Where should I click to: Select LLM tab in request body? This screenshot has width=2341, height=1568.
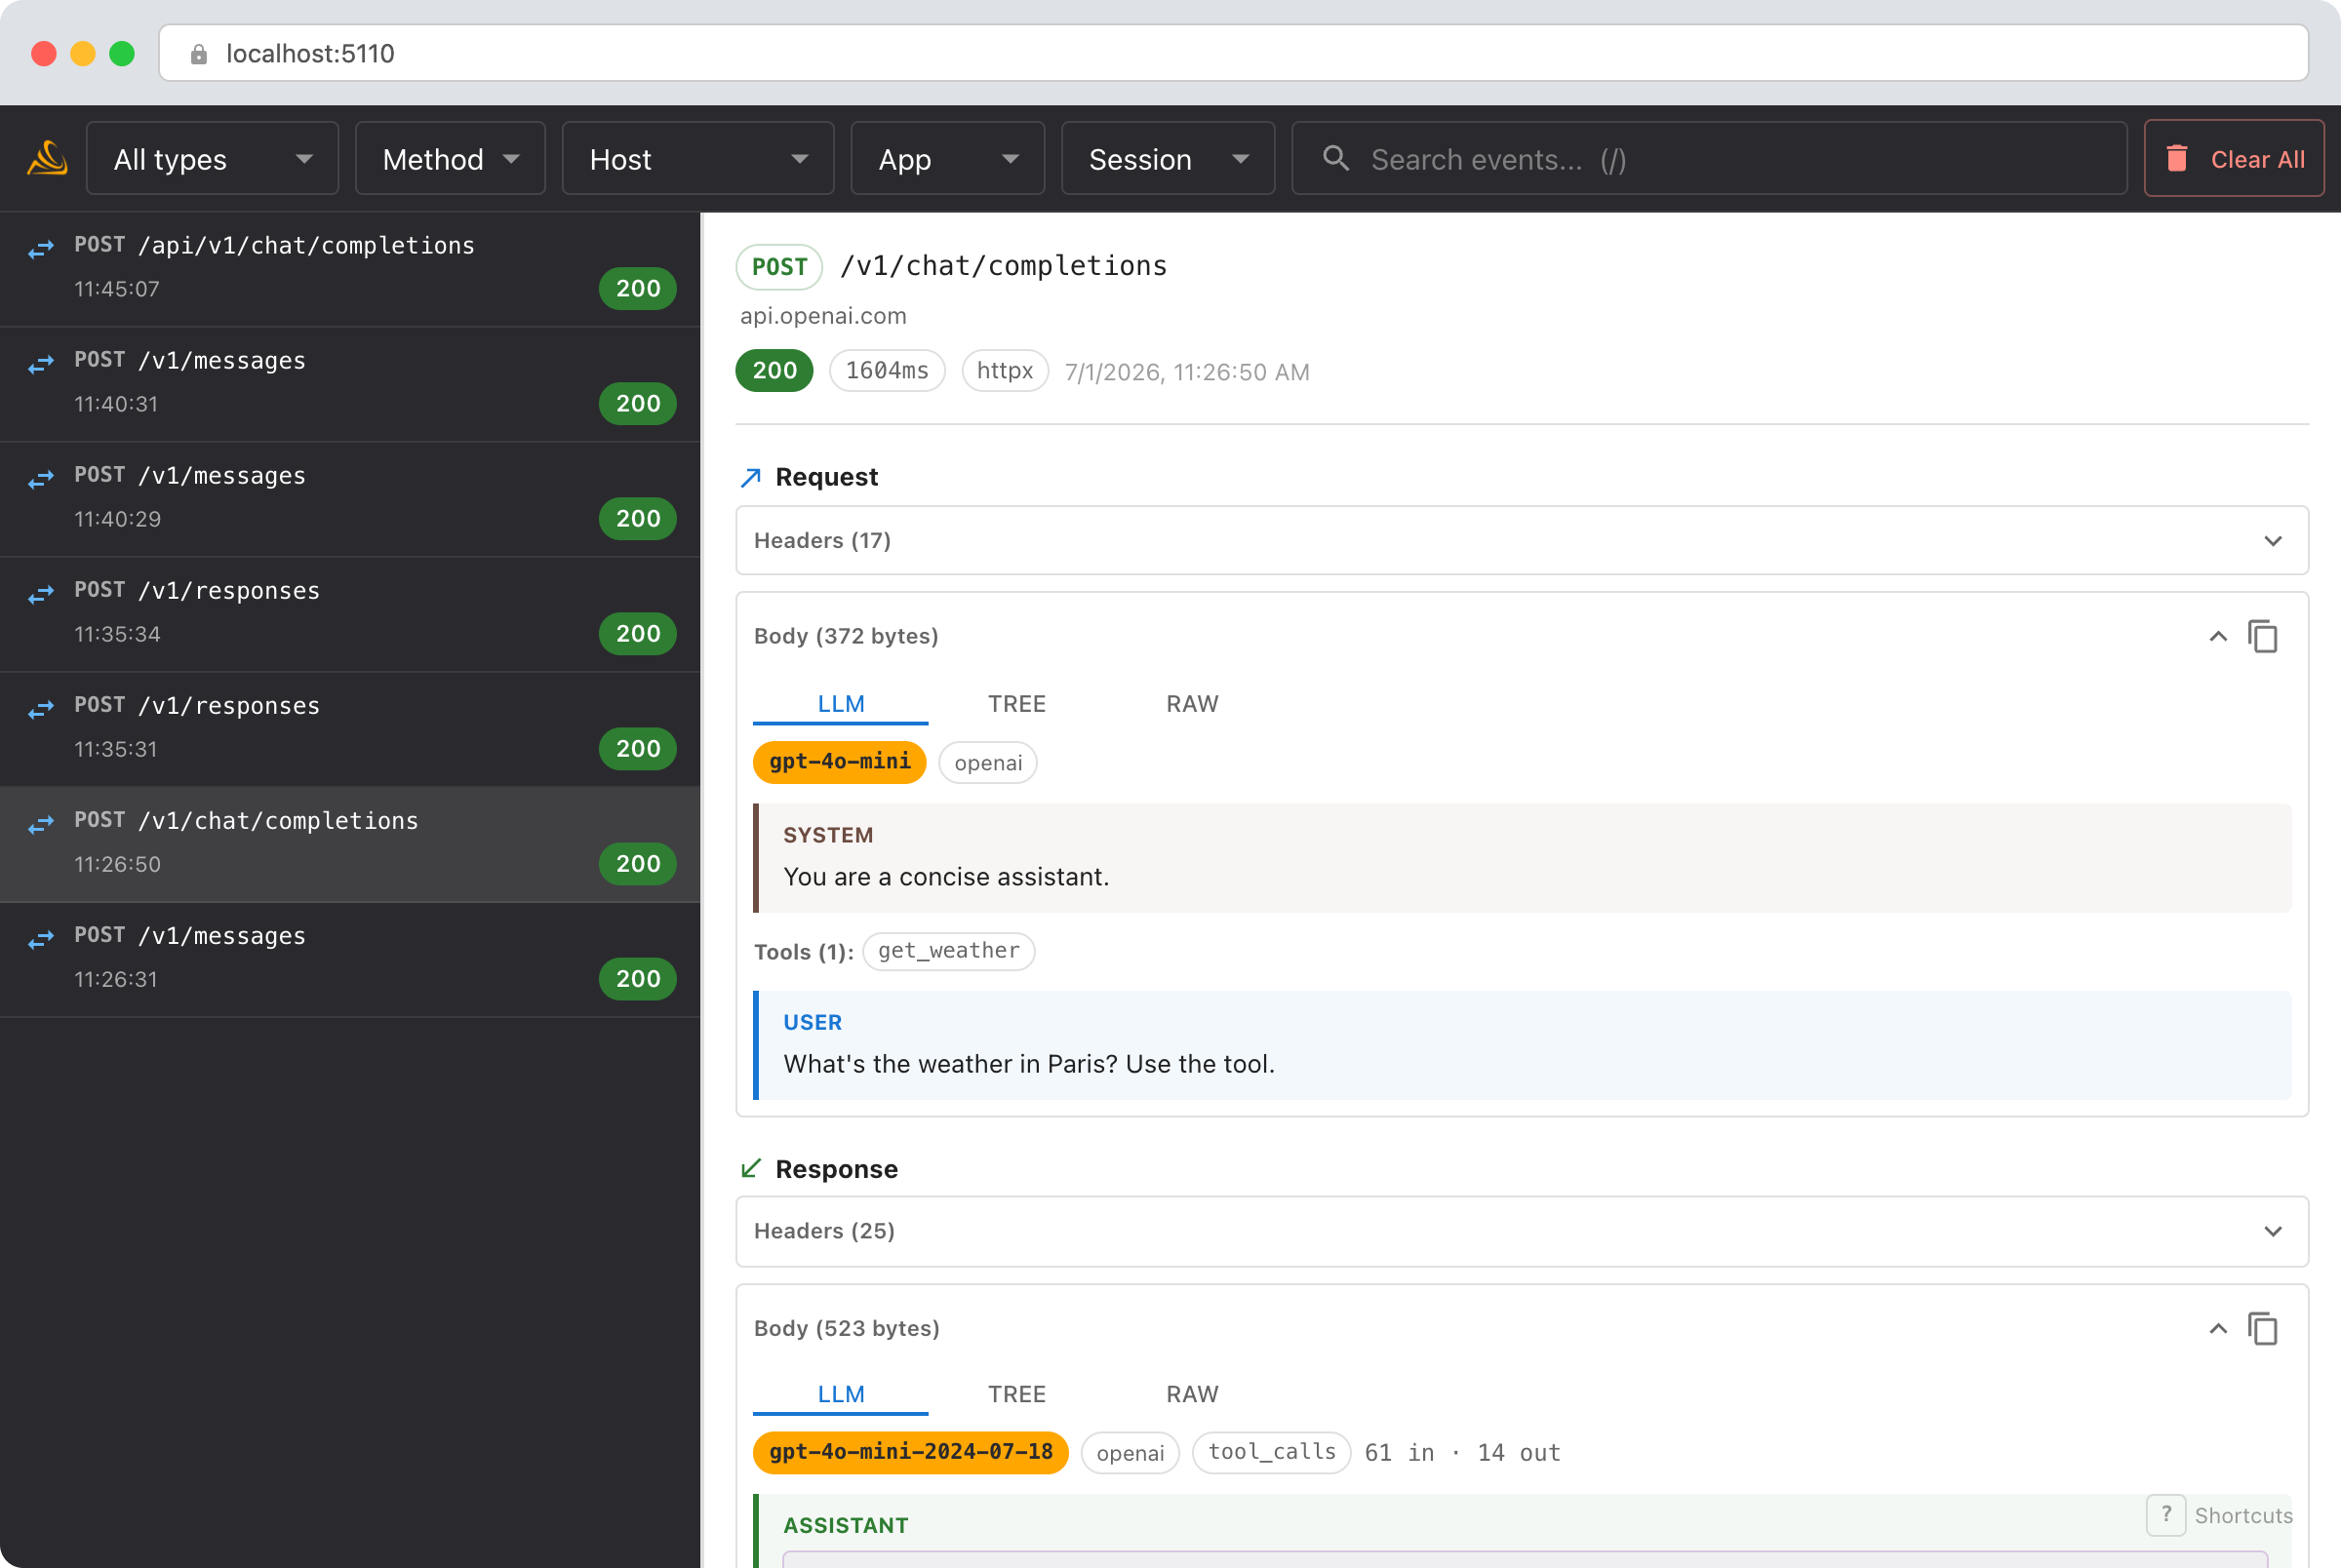840,703
